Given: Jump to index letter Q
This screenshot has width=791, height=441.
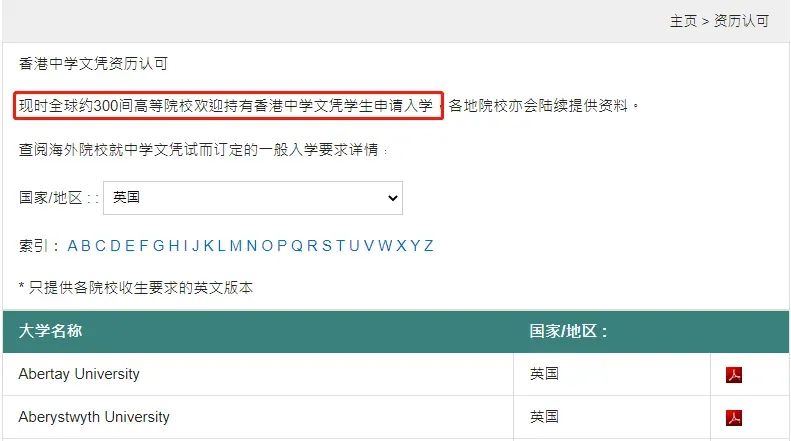Looking at the screenshot, I should coord(297,246).
